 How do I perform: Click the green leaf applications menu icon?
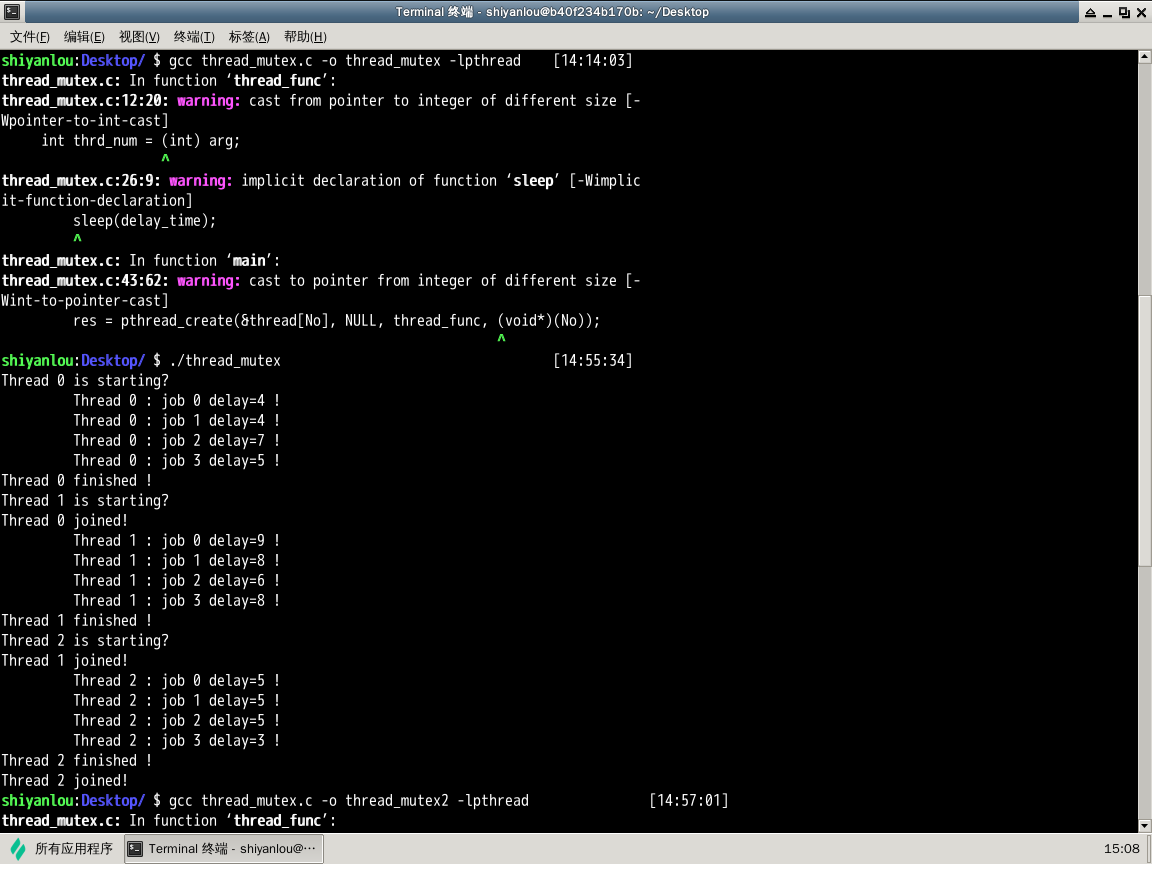(x=18, y=849)
